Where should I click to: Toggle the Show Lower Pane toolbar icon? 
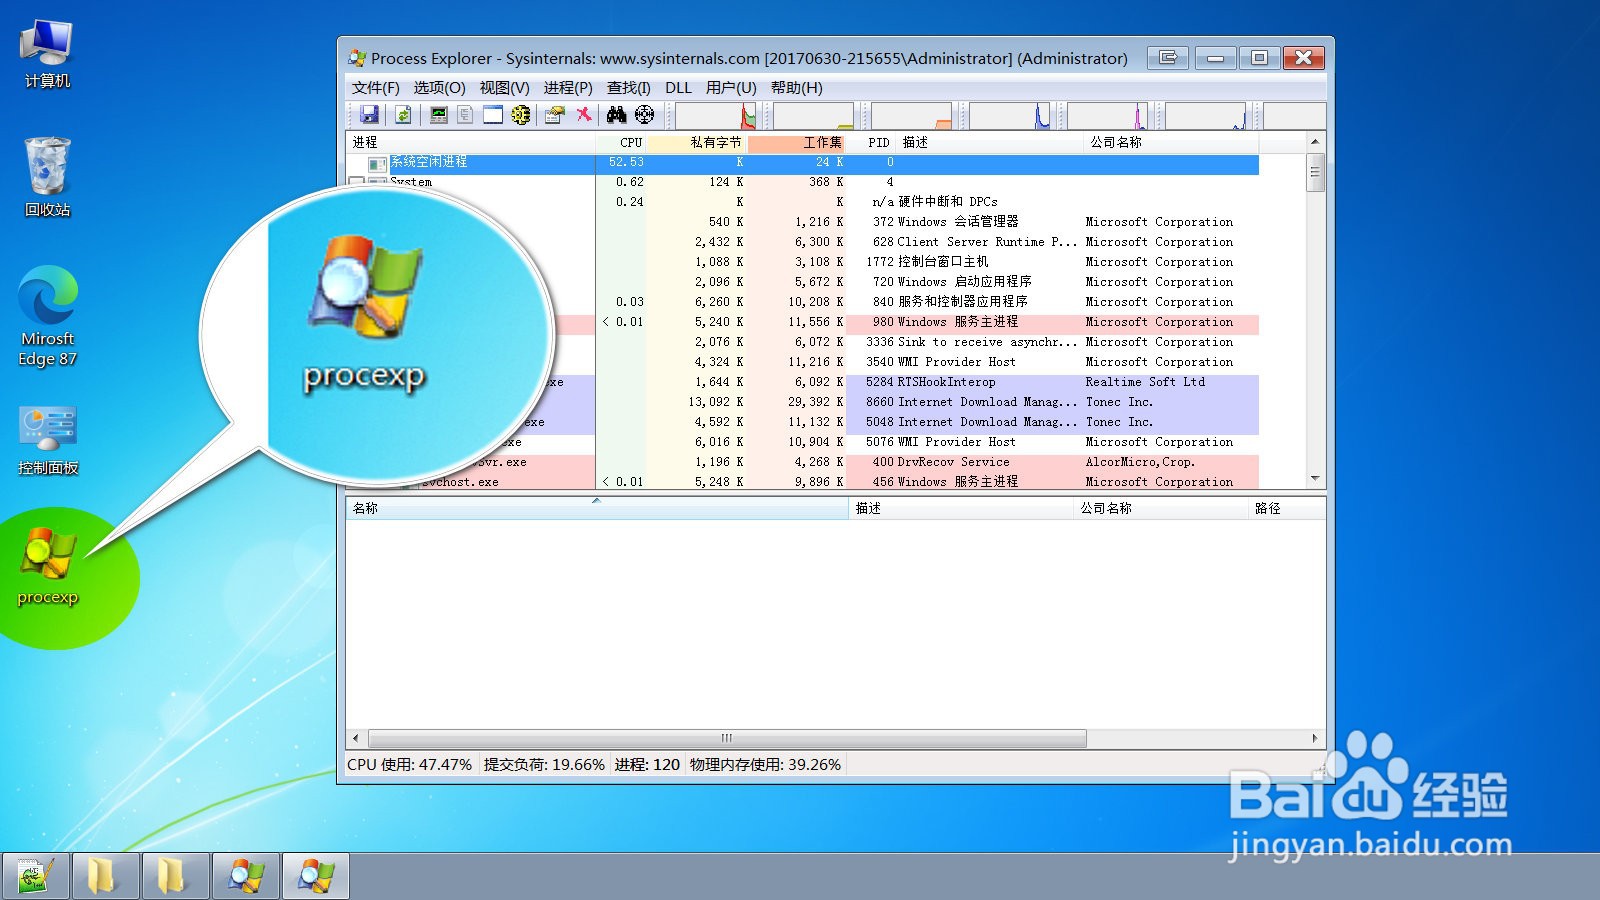[x=493, y=115]
